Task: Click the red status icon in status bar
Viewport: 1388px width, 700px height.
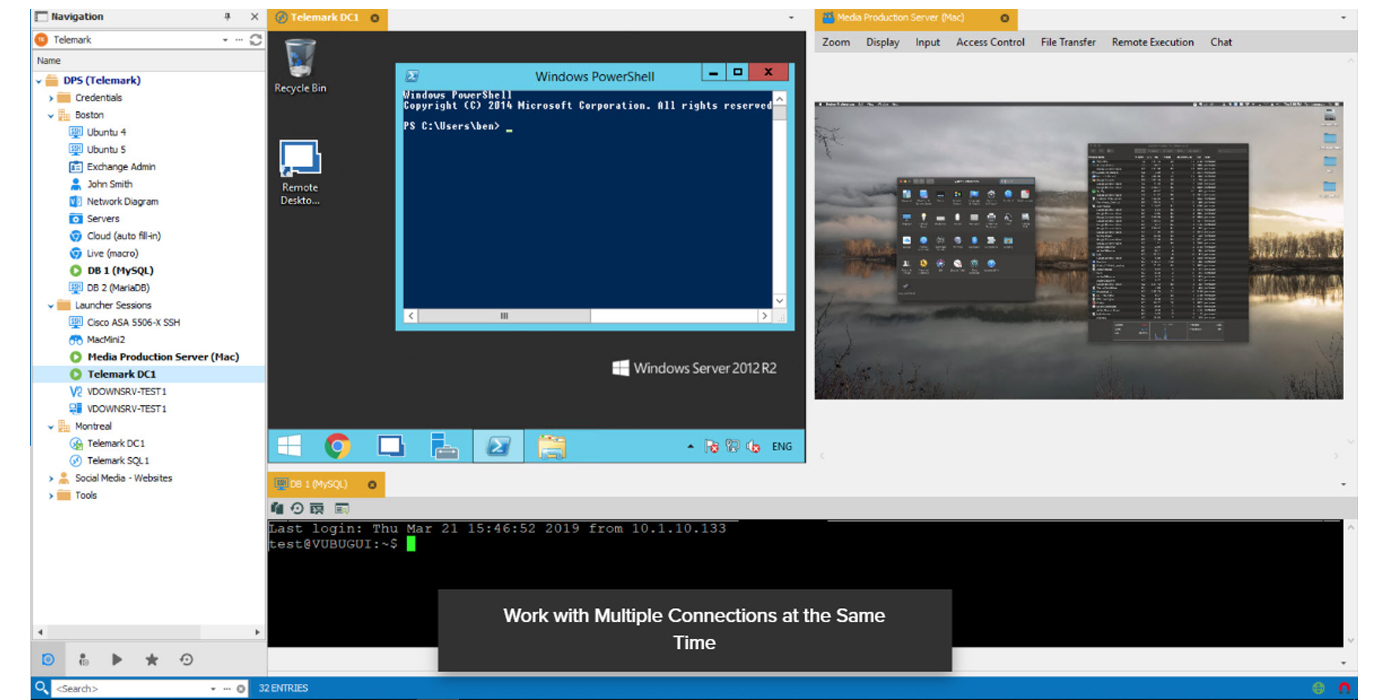Action: click(x=1344, y=688)
